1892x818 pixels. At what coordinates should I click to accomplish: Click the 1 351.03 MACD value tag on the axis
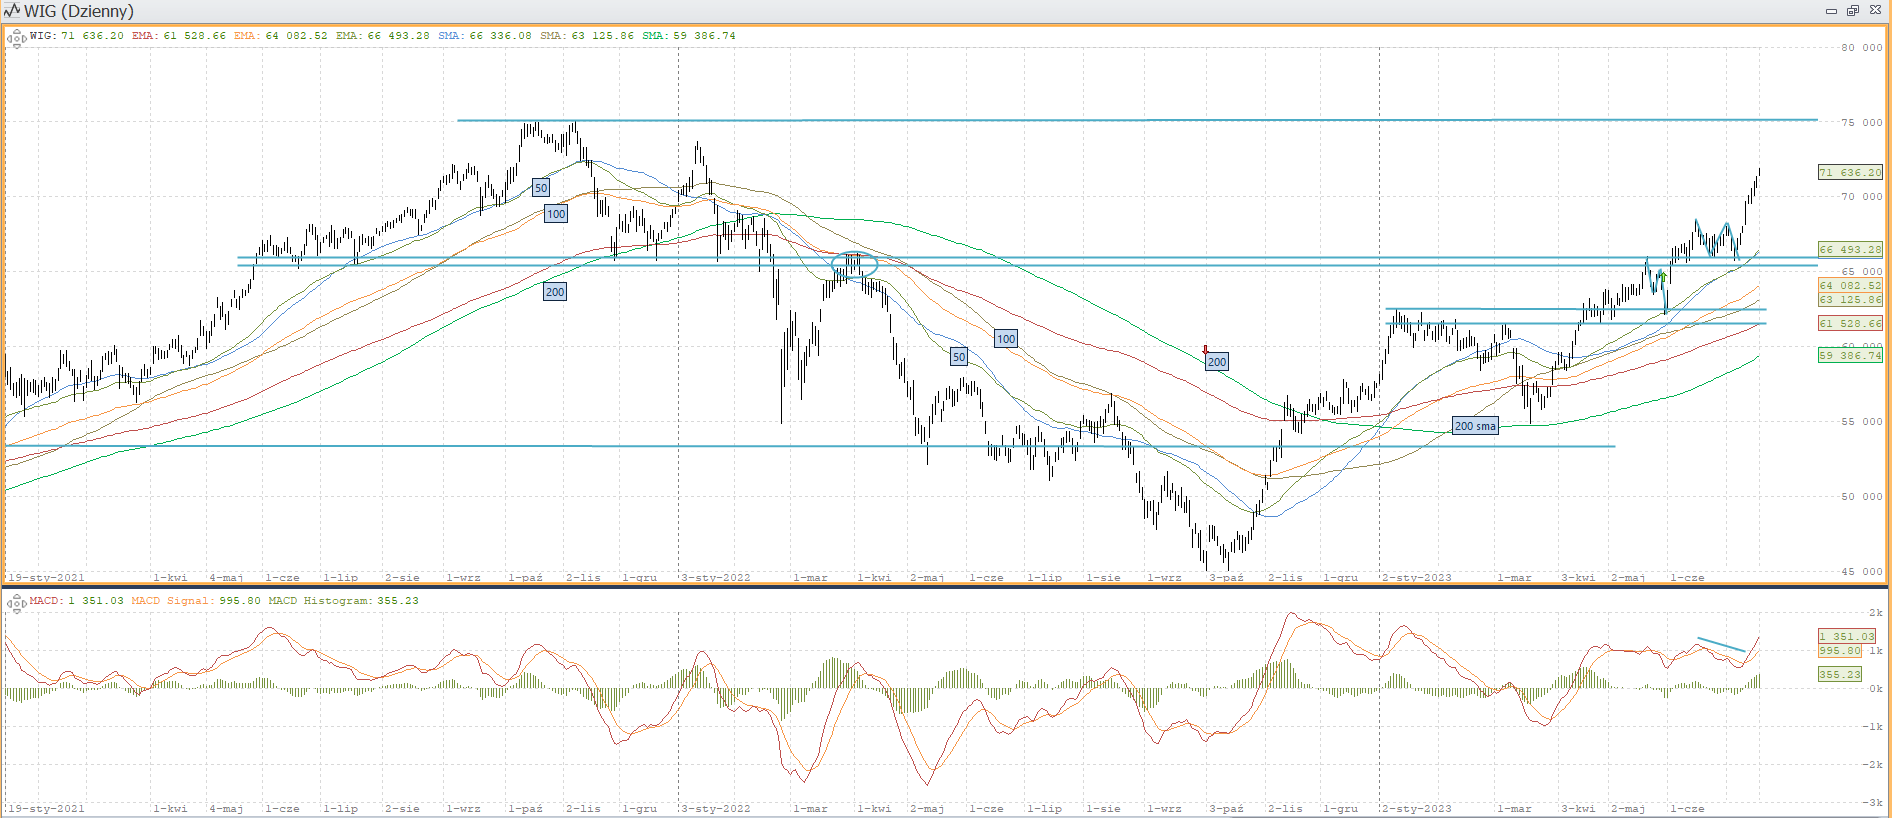tap(1846, 636)
